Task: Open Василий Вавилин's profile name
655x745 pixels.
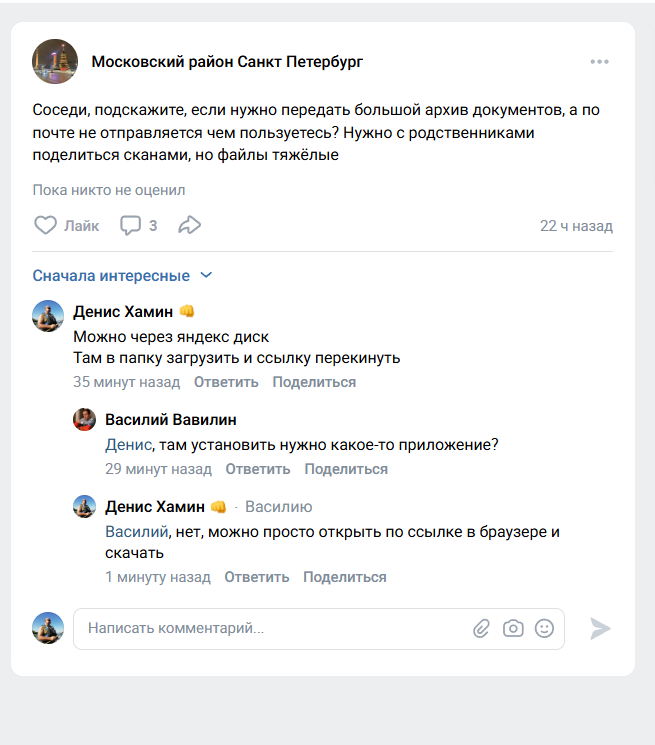Action: (171, 420)
